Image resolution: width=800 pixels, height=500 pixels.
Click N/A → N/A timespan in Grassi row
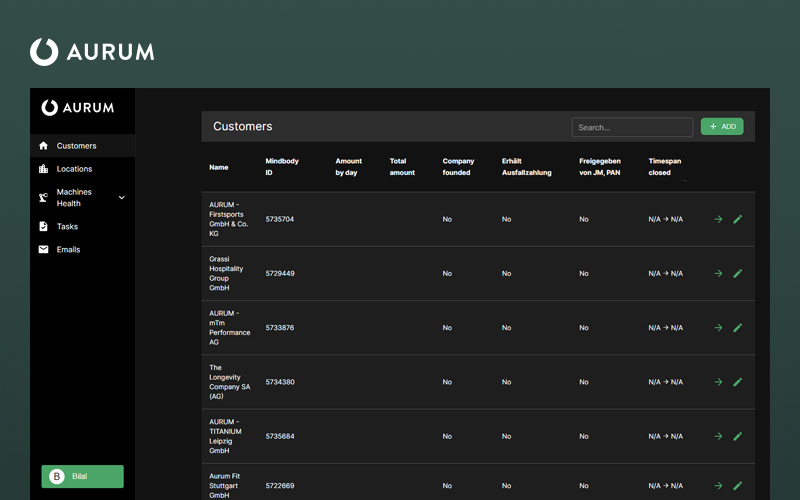tap(665, 273)
